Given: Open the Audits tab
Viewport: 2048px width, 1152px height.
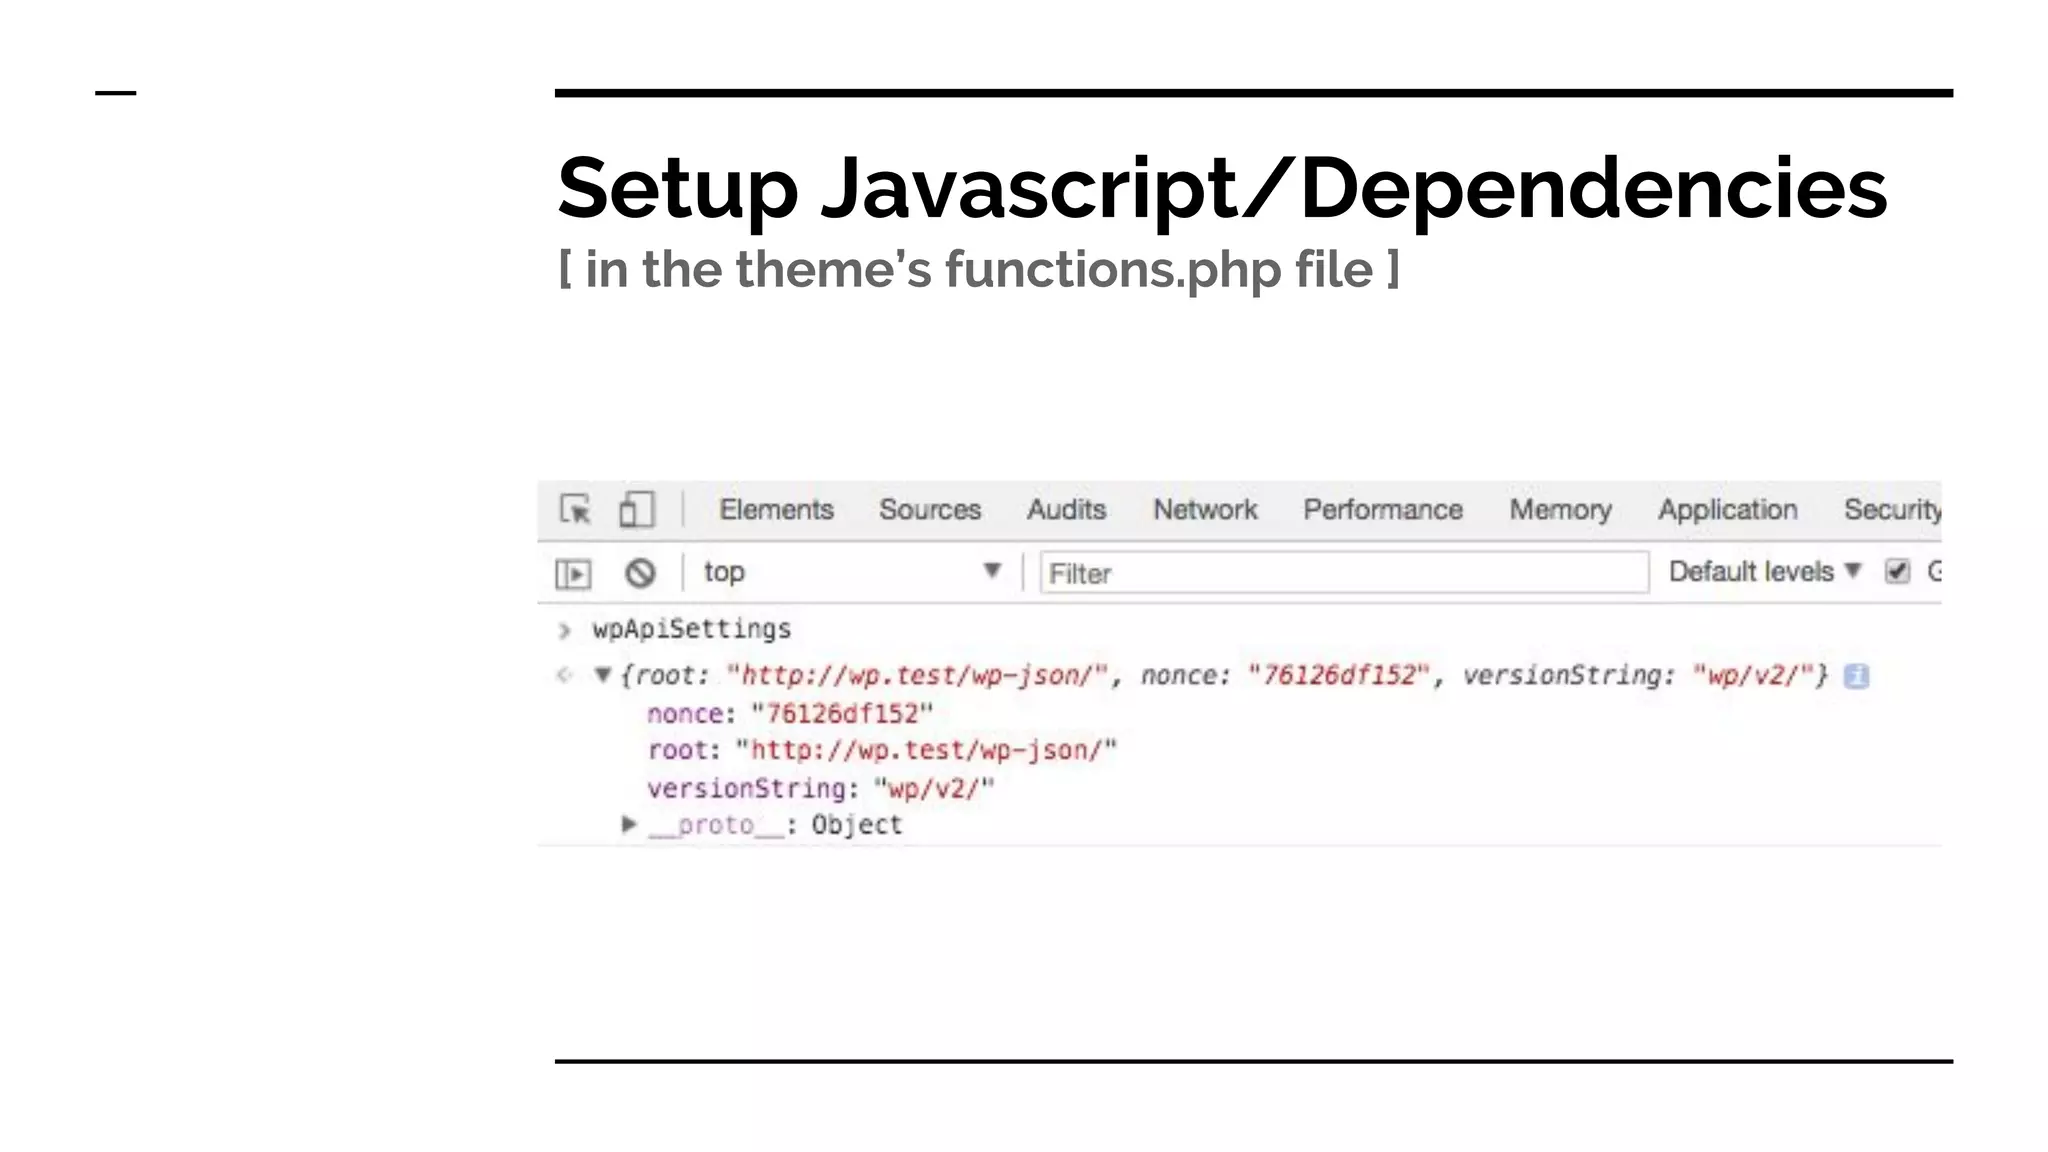Looking at the screenshot, I should pos(1066,509).
